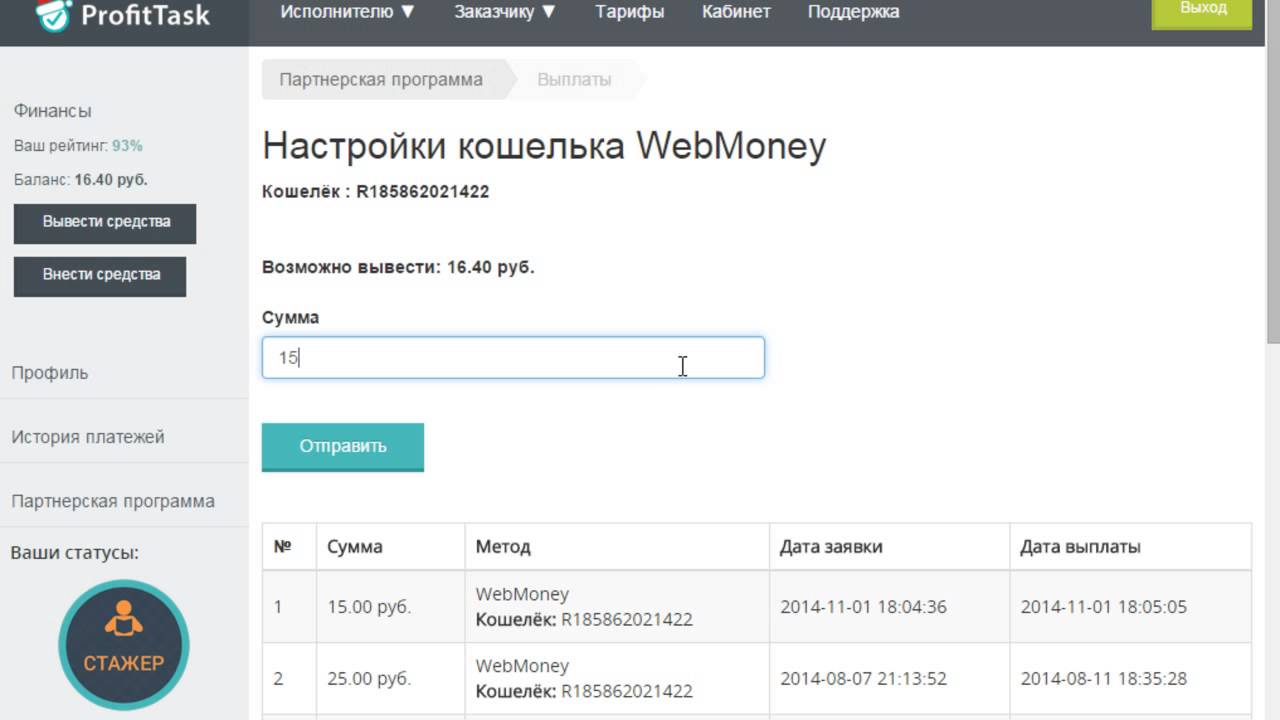Click request date 2014-08-07 21:13:52

click(863, 679)
